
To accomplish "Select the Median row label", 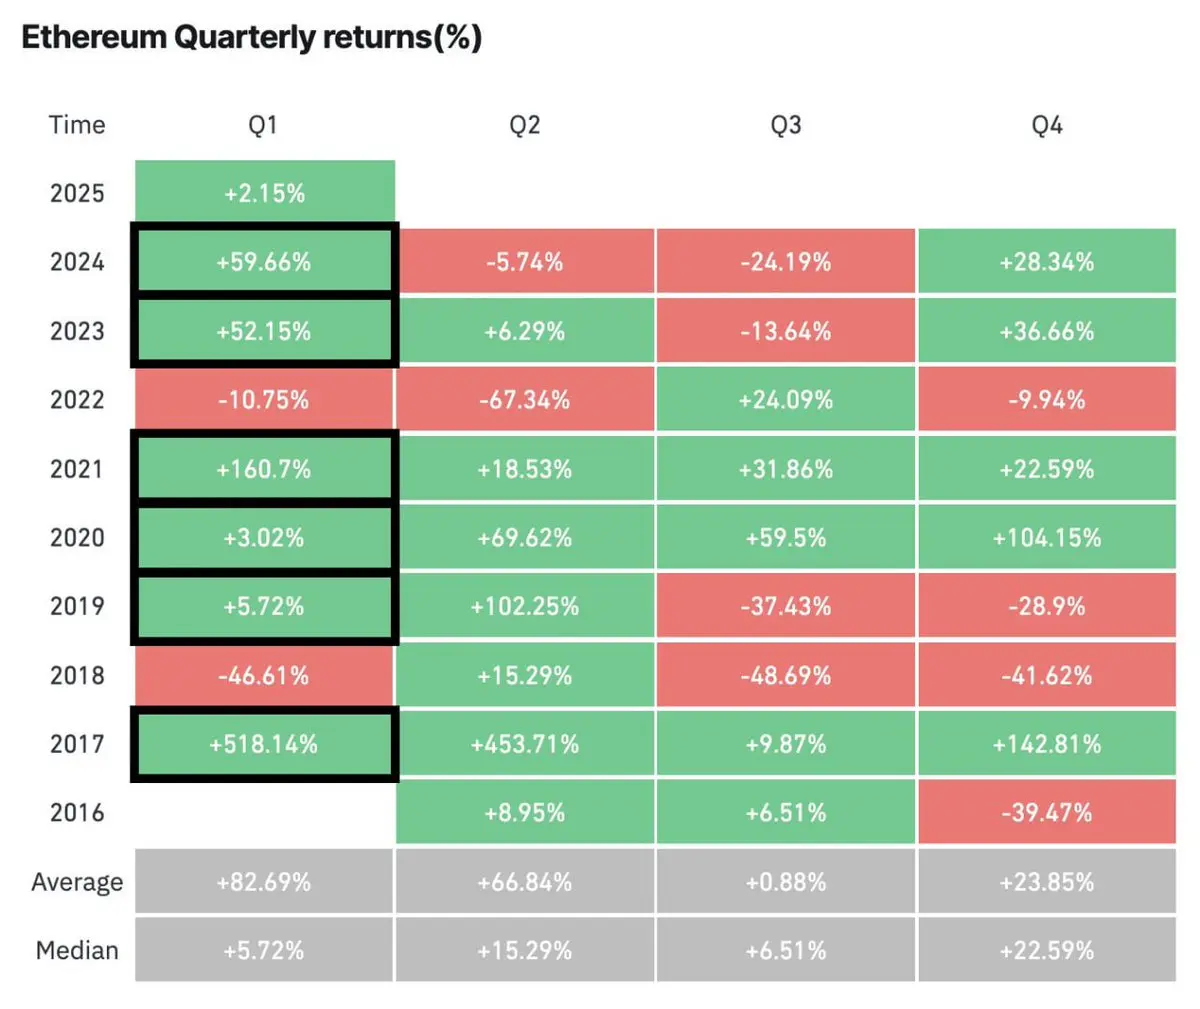I will pos(77,950).
